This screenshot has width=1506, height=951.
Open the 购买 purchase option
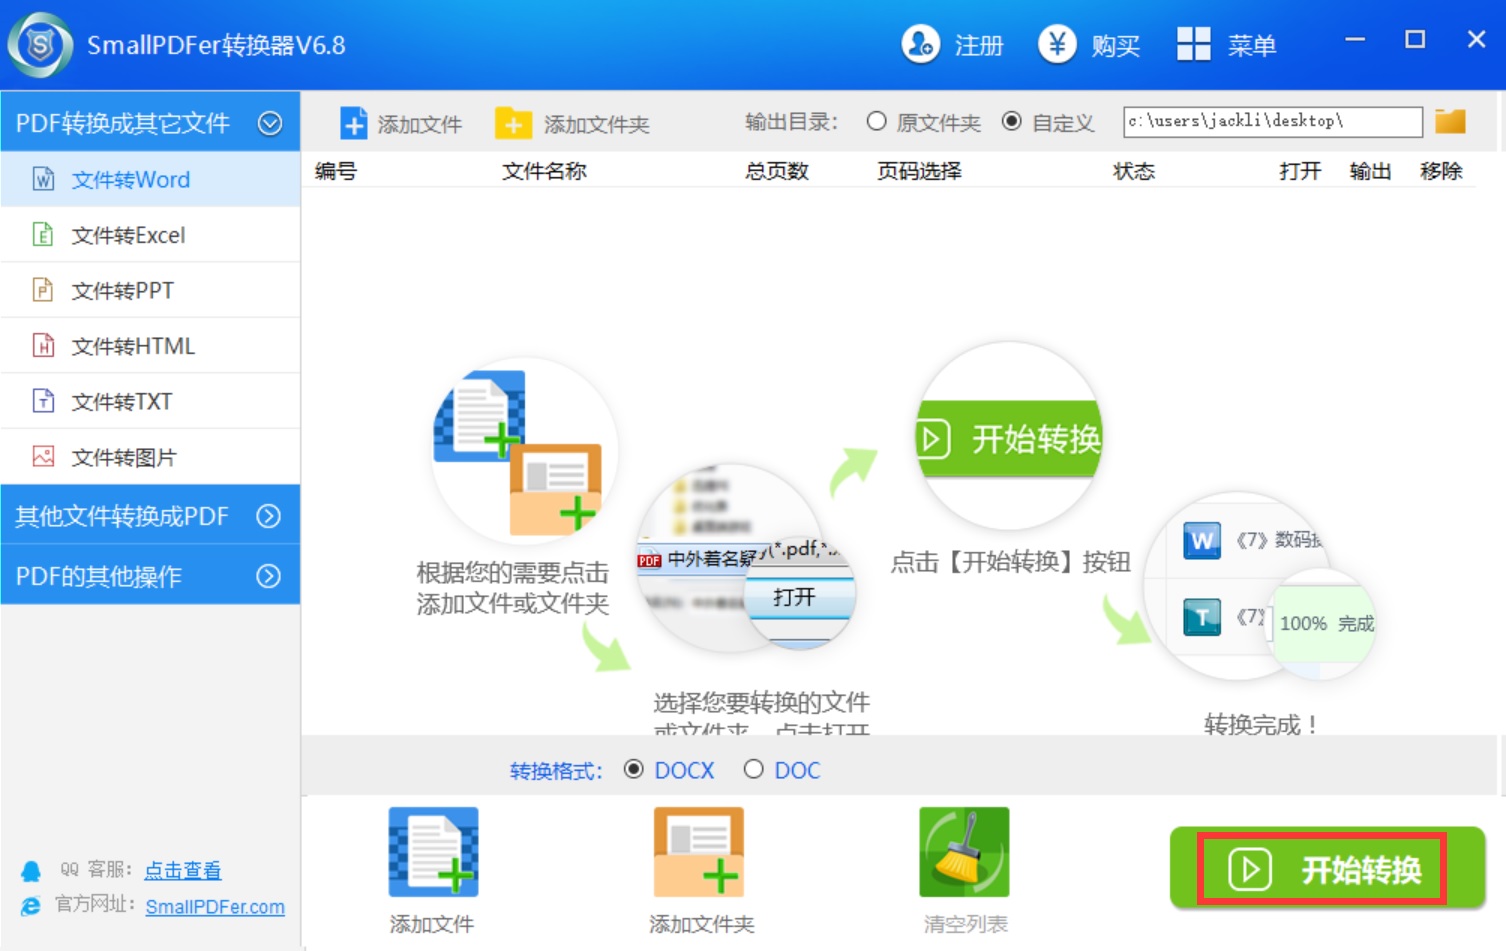pyautogui.click(x=1089, y=45)
